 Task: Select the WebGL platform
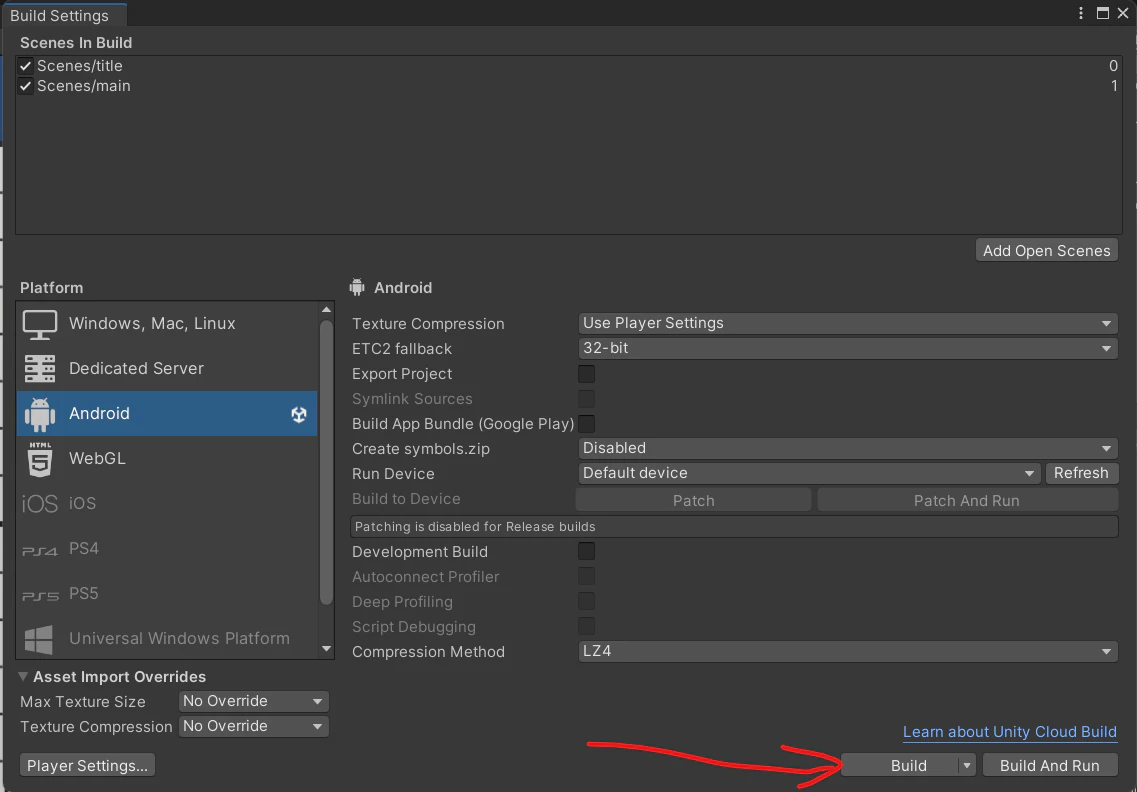pyautogui.click(x=167, y=459)
